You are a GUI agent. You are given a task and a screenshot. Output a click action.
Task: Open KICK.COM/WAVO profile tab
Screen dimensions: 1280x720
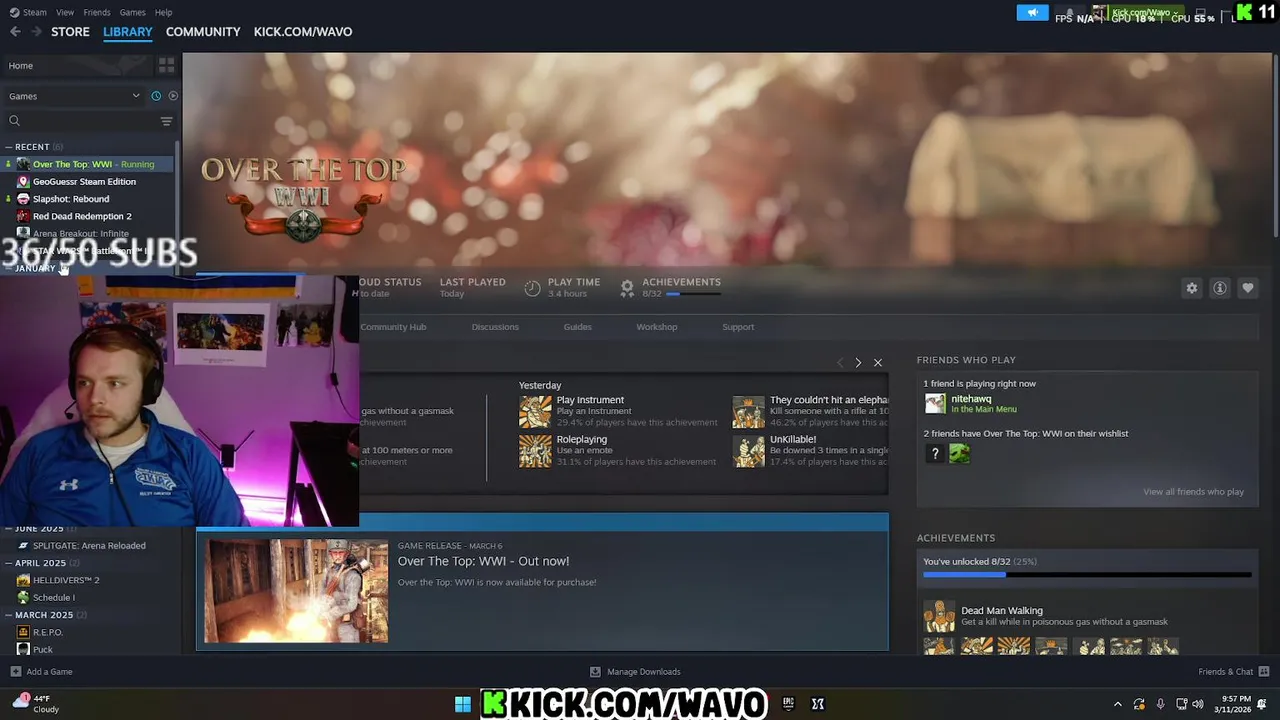pyautogui.click(x=303, y=32)
